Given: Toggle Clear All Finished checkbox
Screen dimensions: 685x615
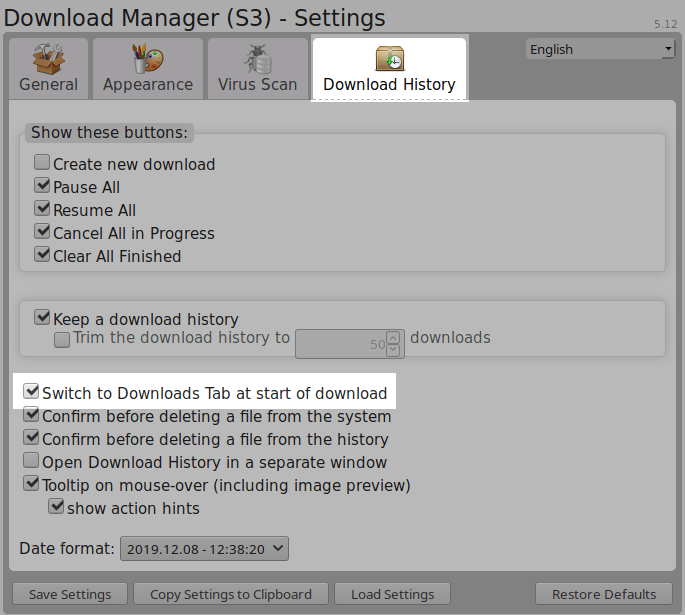Looking at the screenshot, I should (x=42, y=254).
